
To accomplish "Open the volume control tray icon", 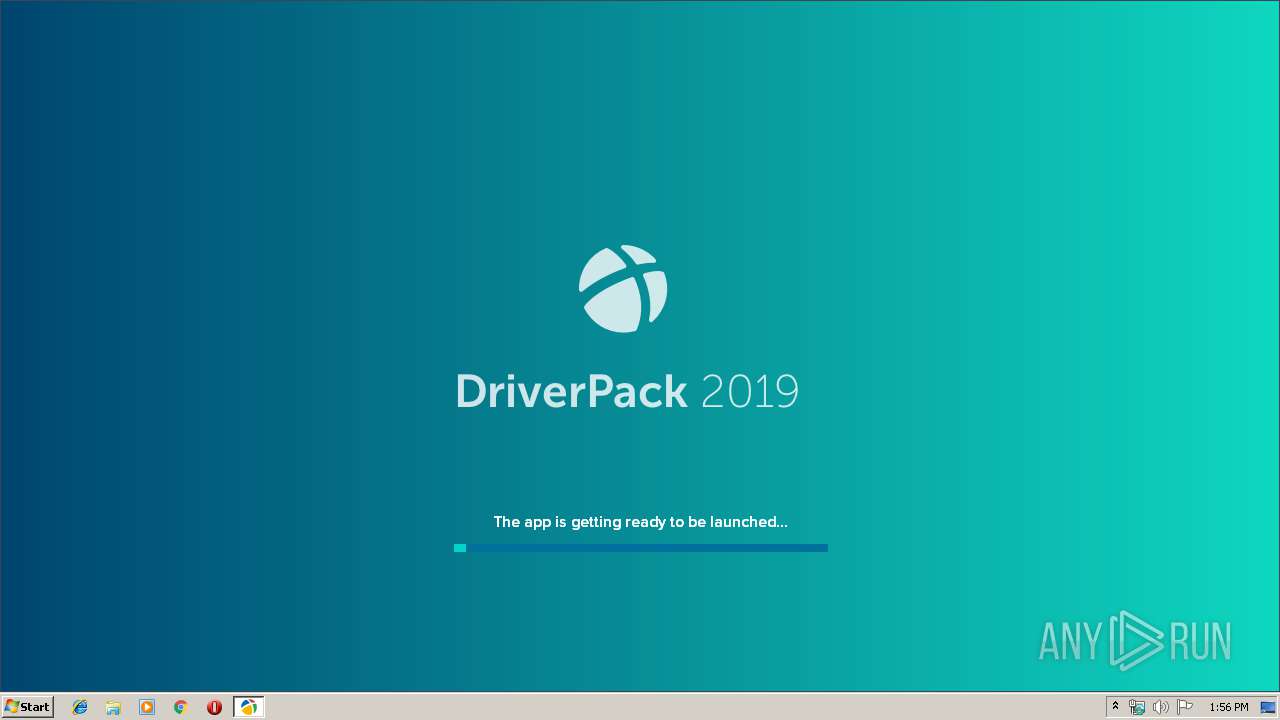I will [1160, 707].
